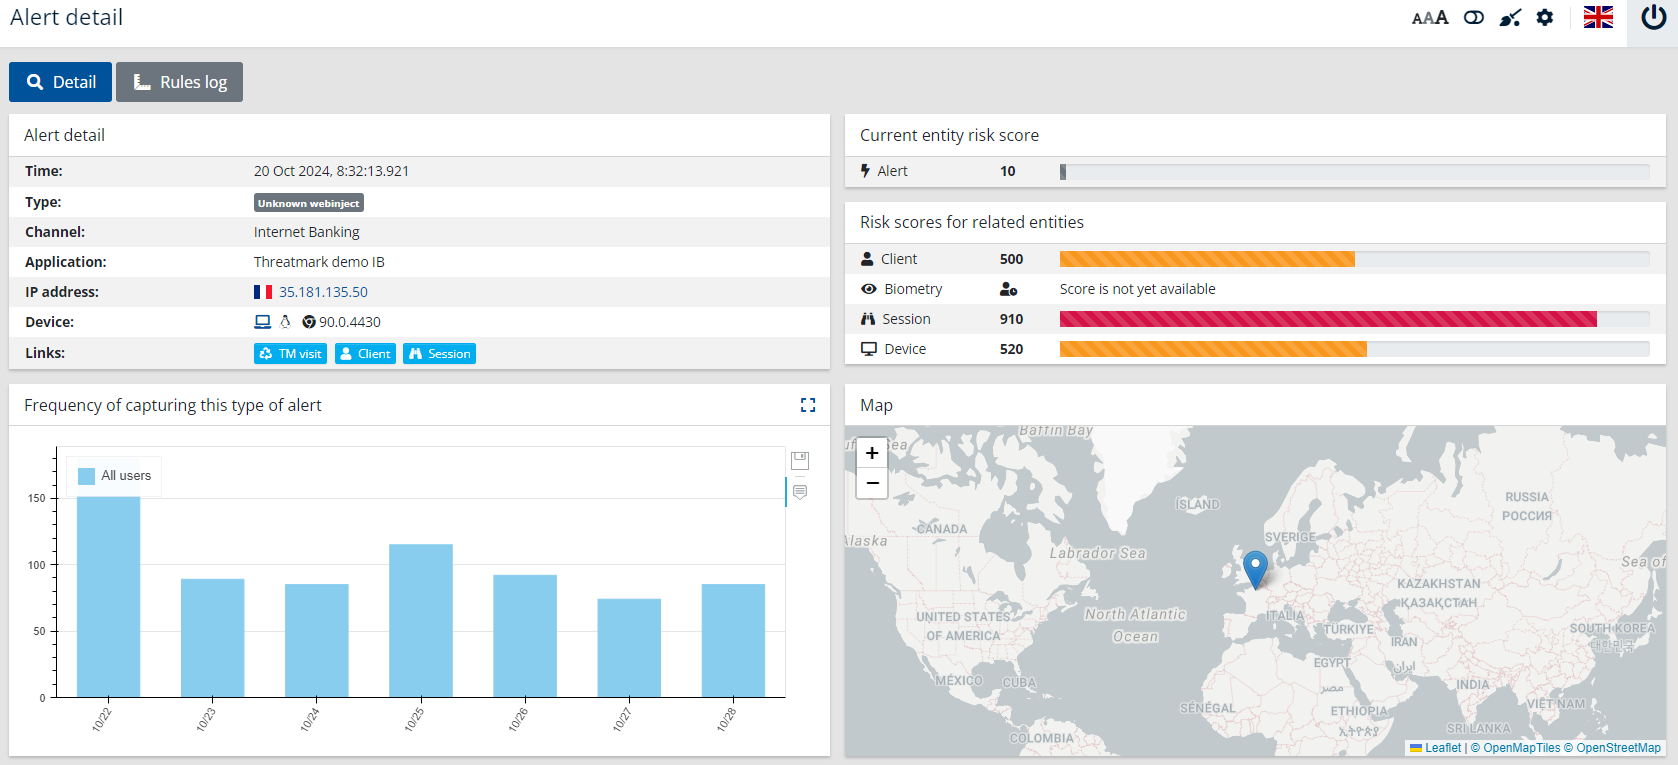Click the Alert risk score bar
The height and width of the screenshot is (765, 1678).
pyautogui.click(x=1354, y=172)
